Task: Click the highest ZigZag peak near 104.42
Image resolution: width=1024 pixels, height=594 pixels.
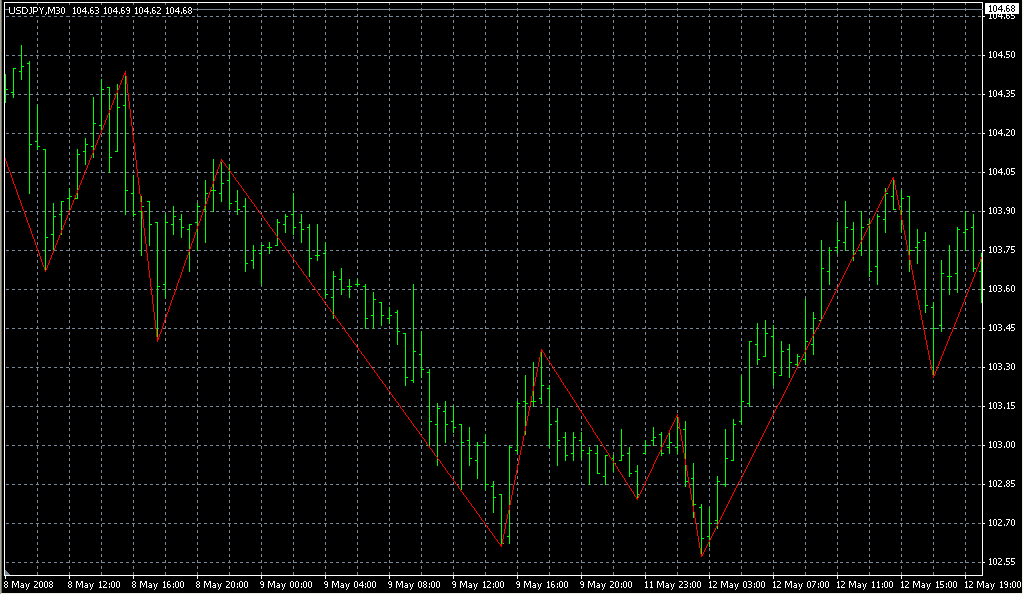Action: 125,73
